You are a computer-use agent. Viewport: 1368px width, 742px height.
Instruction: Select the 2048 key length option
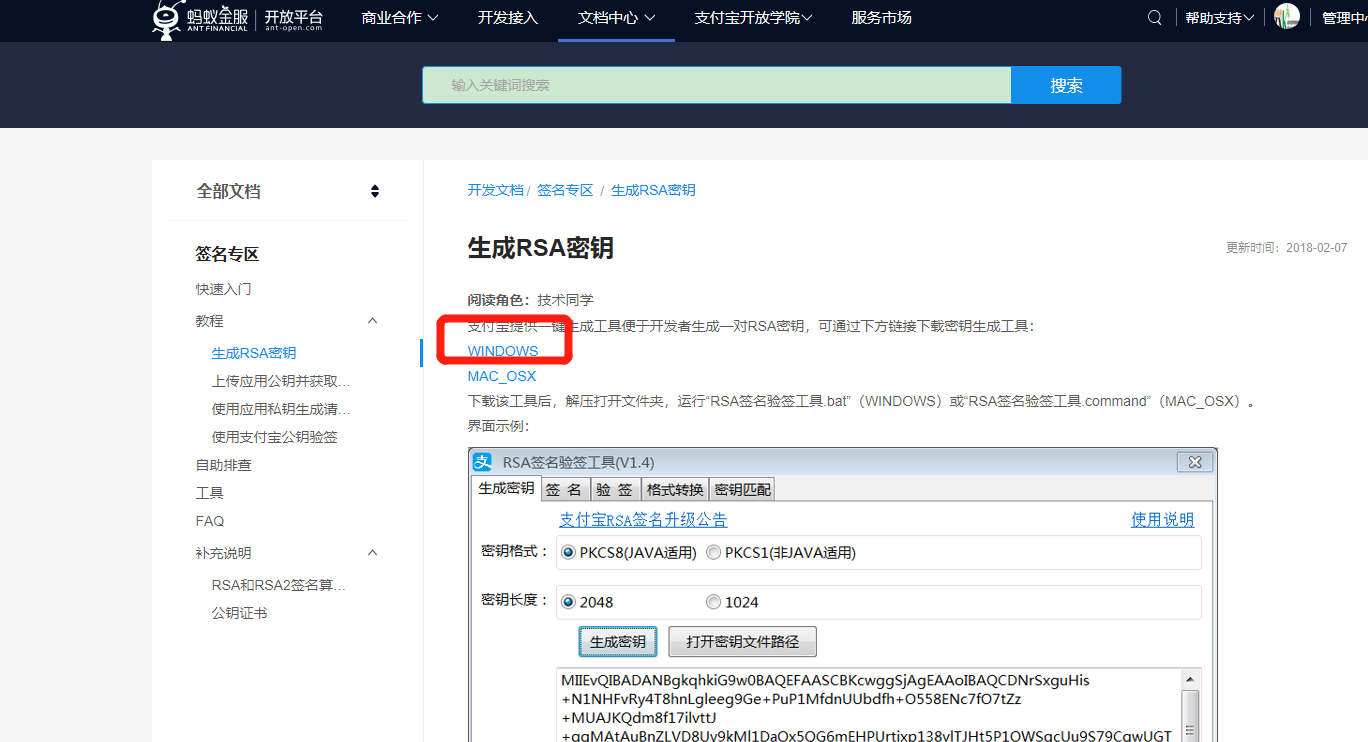pos(569,602)
